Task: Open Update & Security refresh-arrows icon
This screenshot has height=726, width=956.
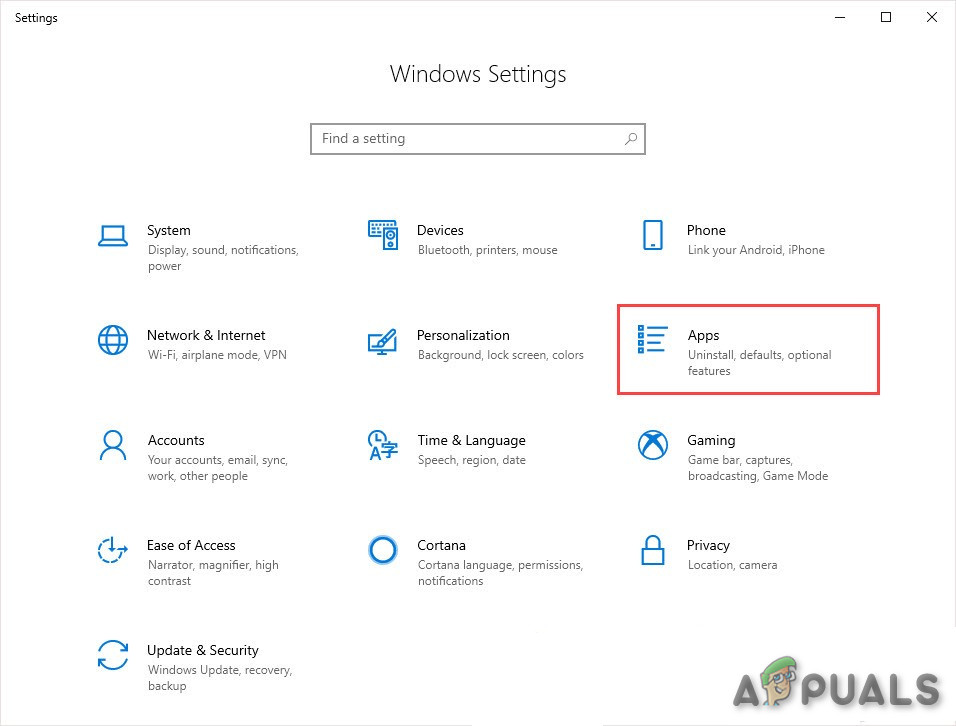Action: 113,655
